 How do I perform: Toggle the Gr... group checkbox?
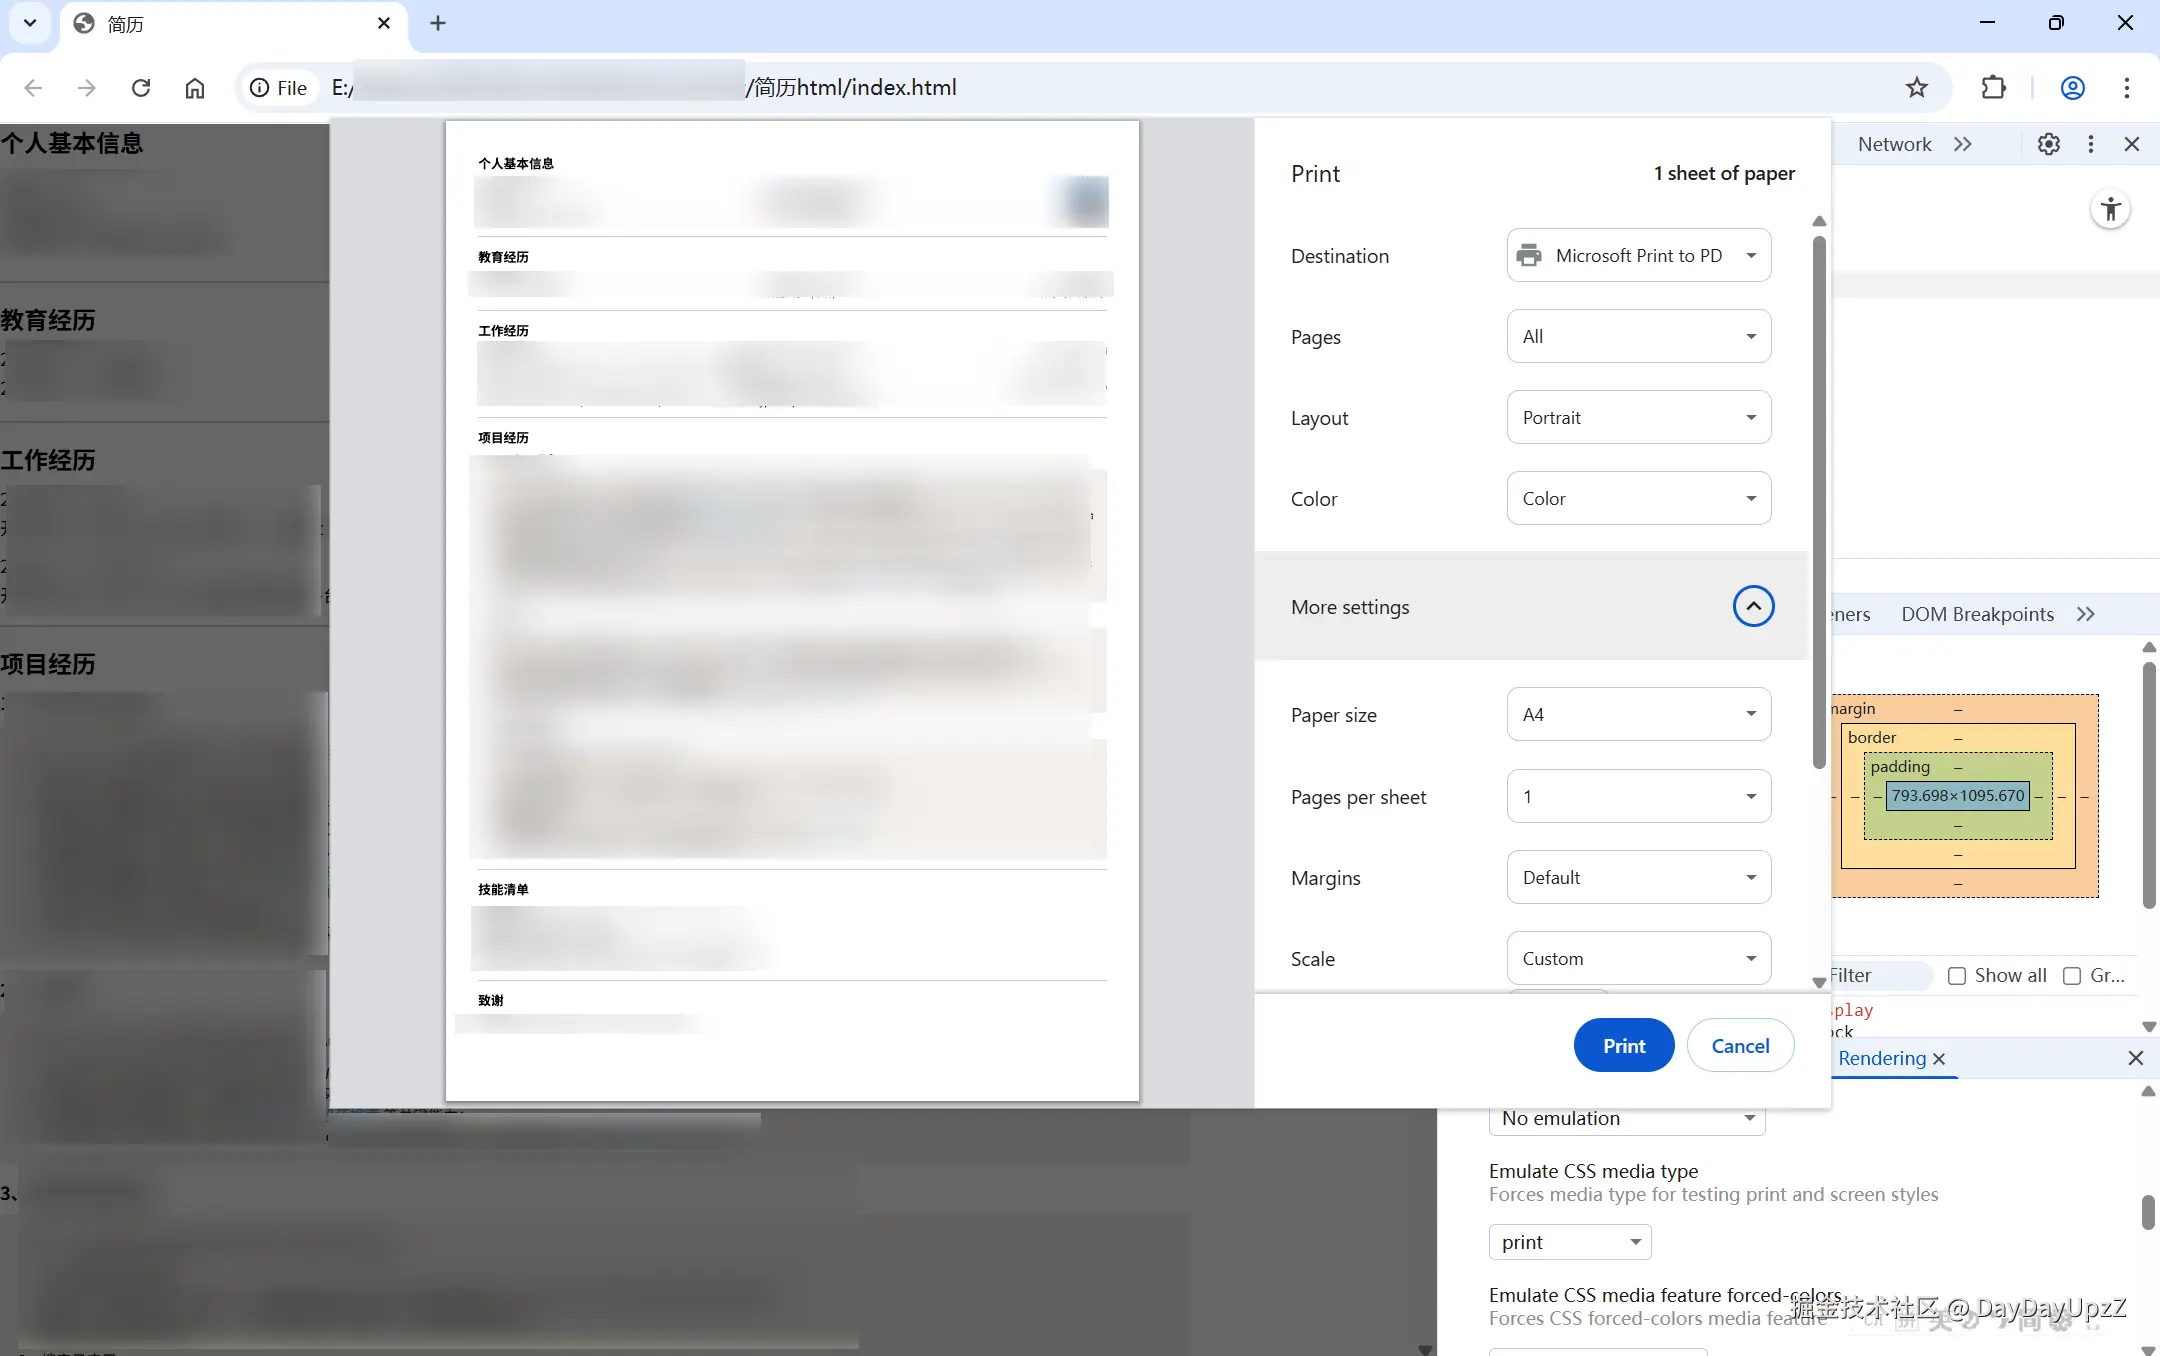click(2072, 976)
